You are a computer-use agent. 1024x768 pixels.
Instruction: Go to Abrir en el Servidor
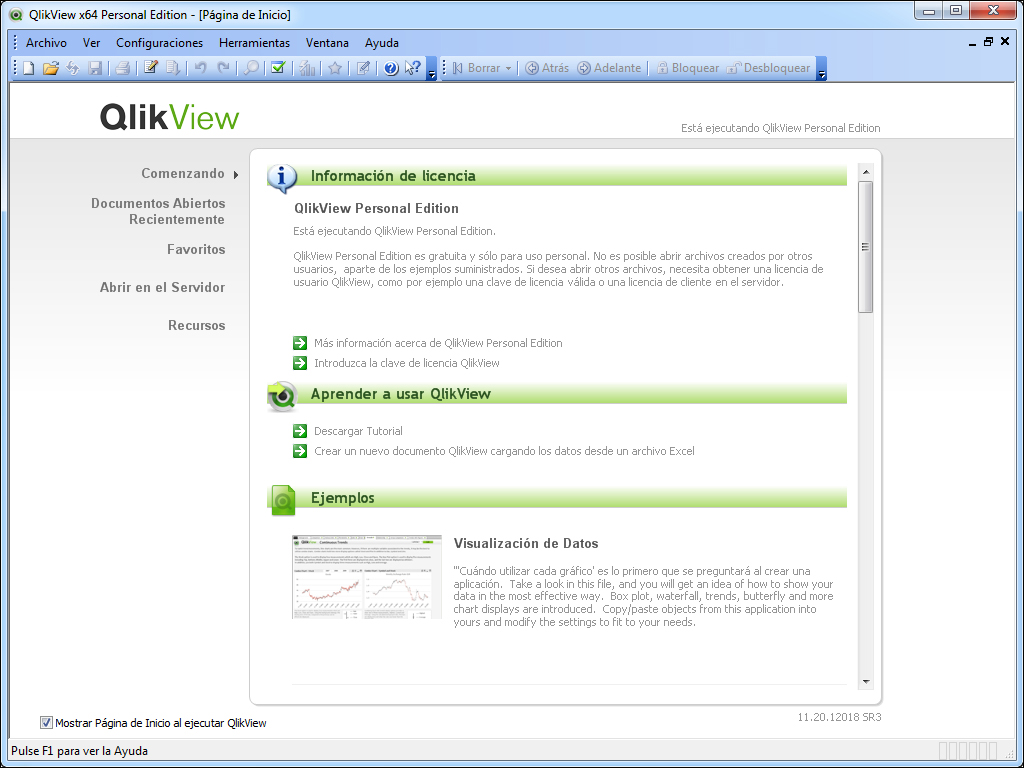click(x=163, y=287)
